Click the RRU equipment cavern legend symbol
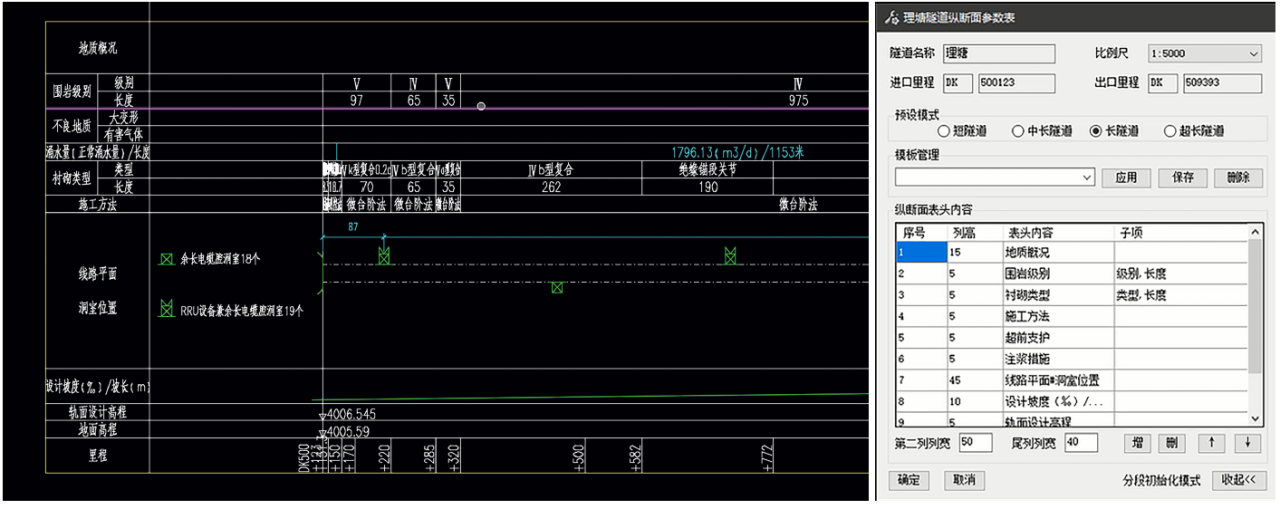The image size is (1280, 509). point(166,310)
